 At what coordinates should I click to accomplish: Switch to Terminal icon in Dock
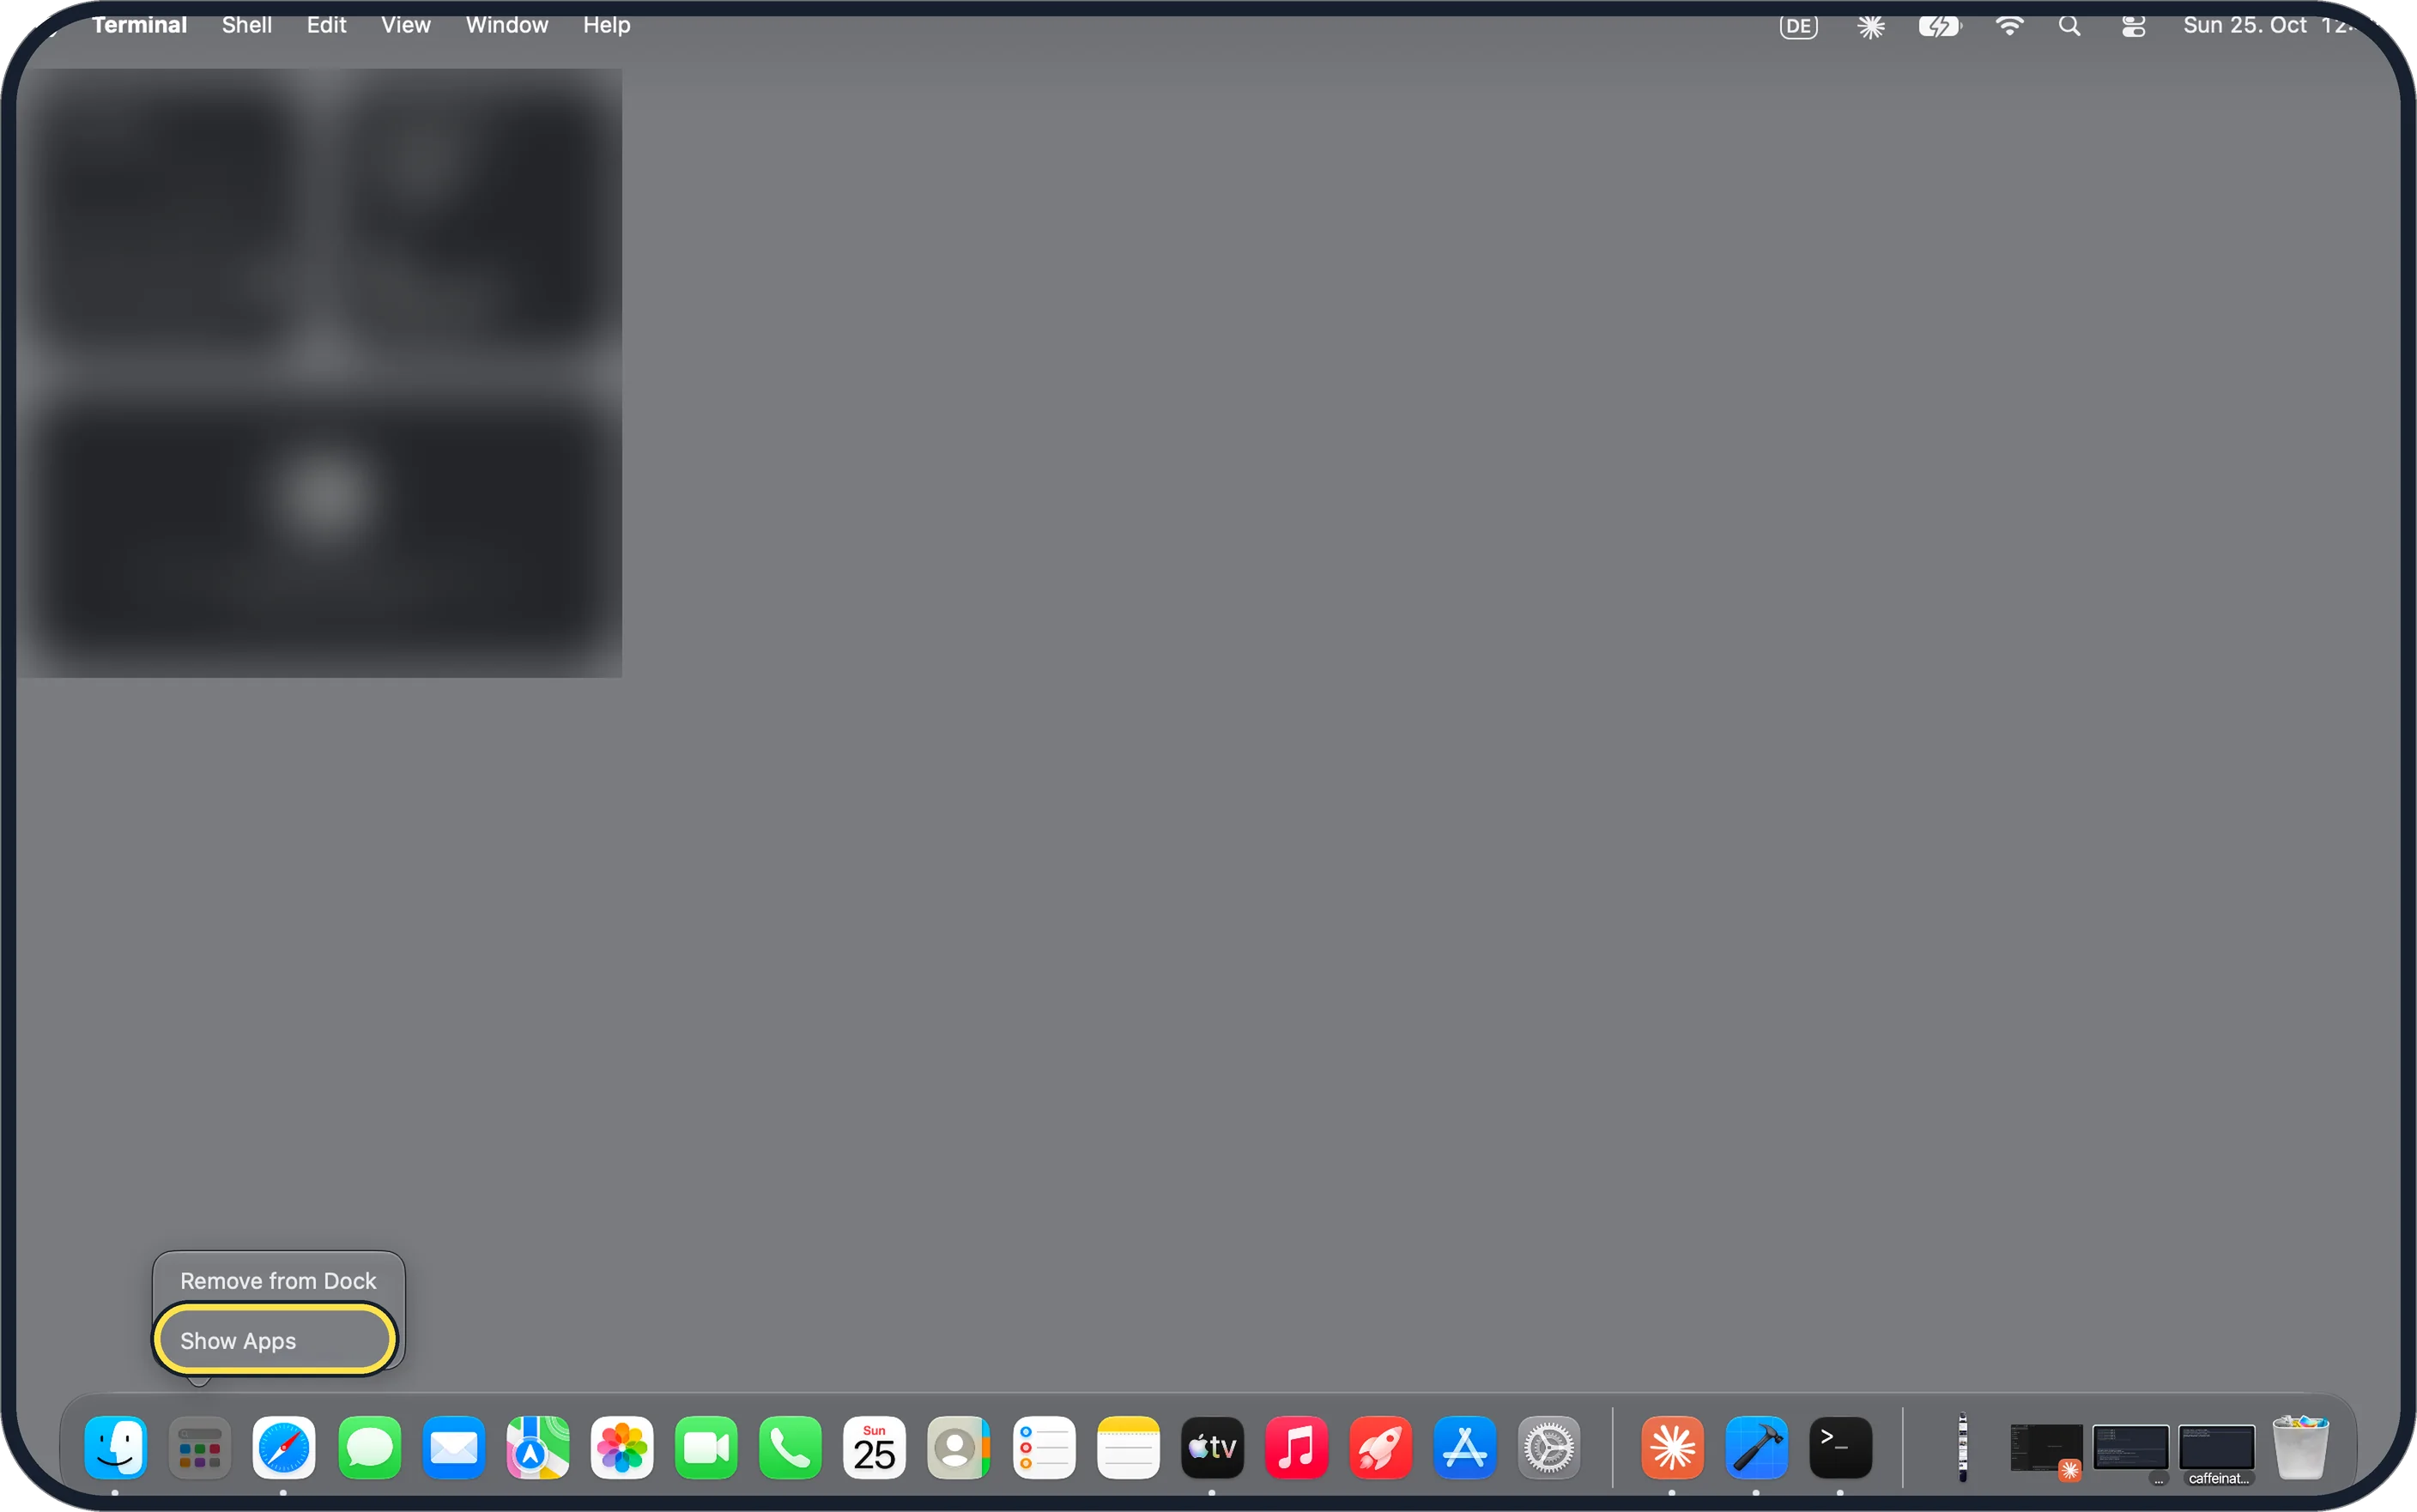click(1840, 1447)
